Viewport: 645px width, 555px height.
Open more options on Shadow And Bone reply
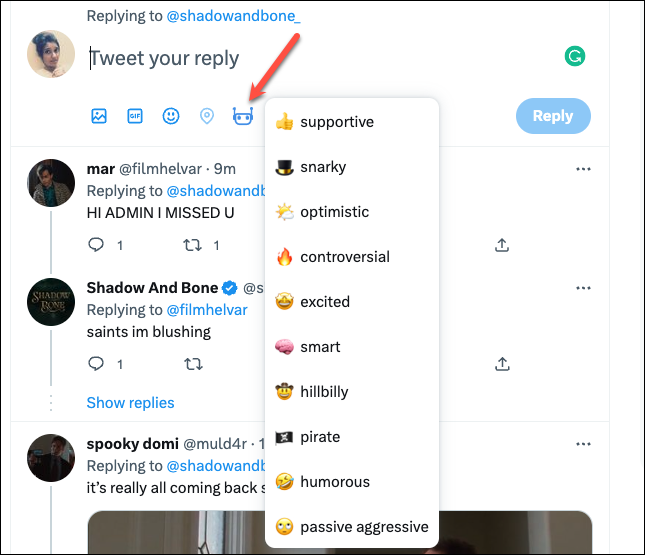pos(583,288)
